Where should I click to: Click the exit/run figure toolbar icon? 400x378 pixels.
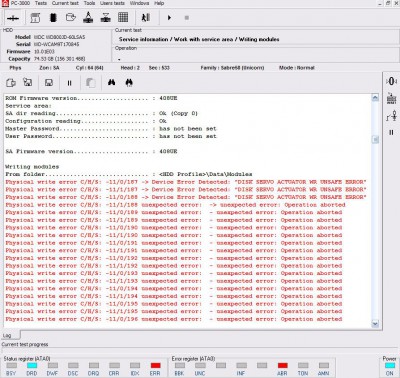point(146,17)
